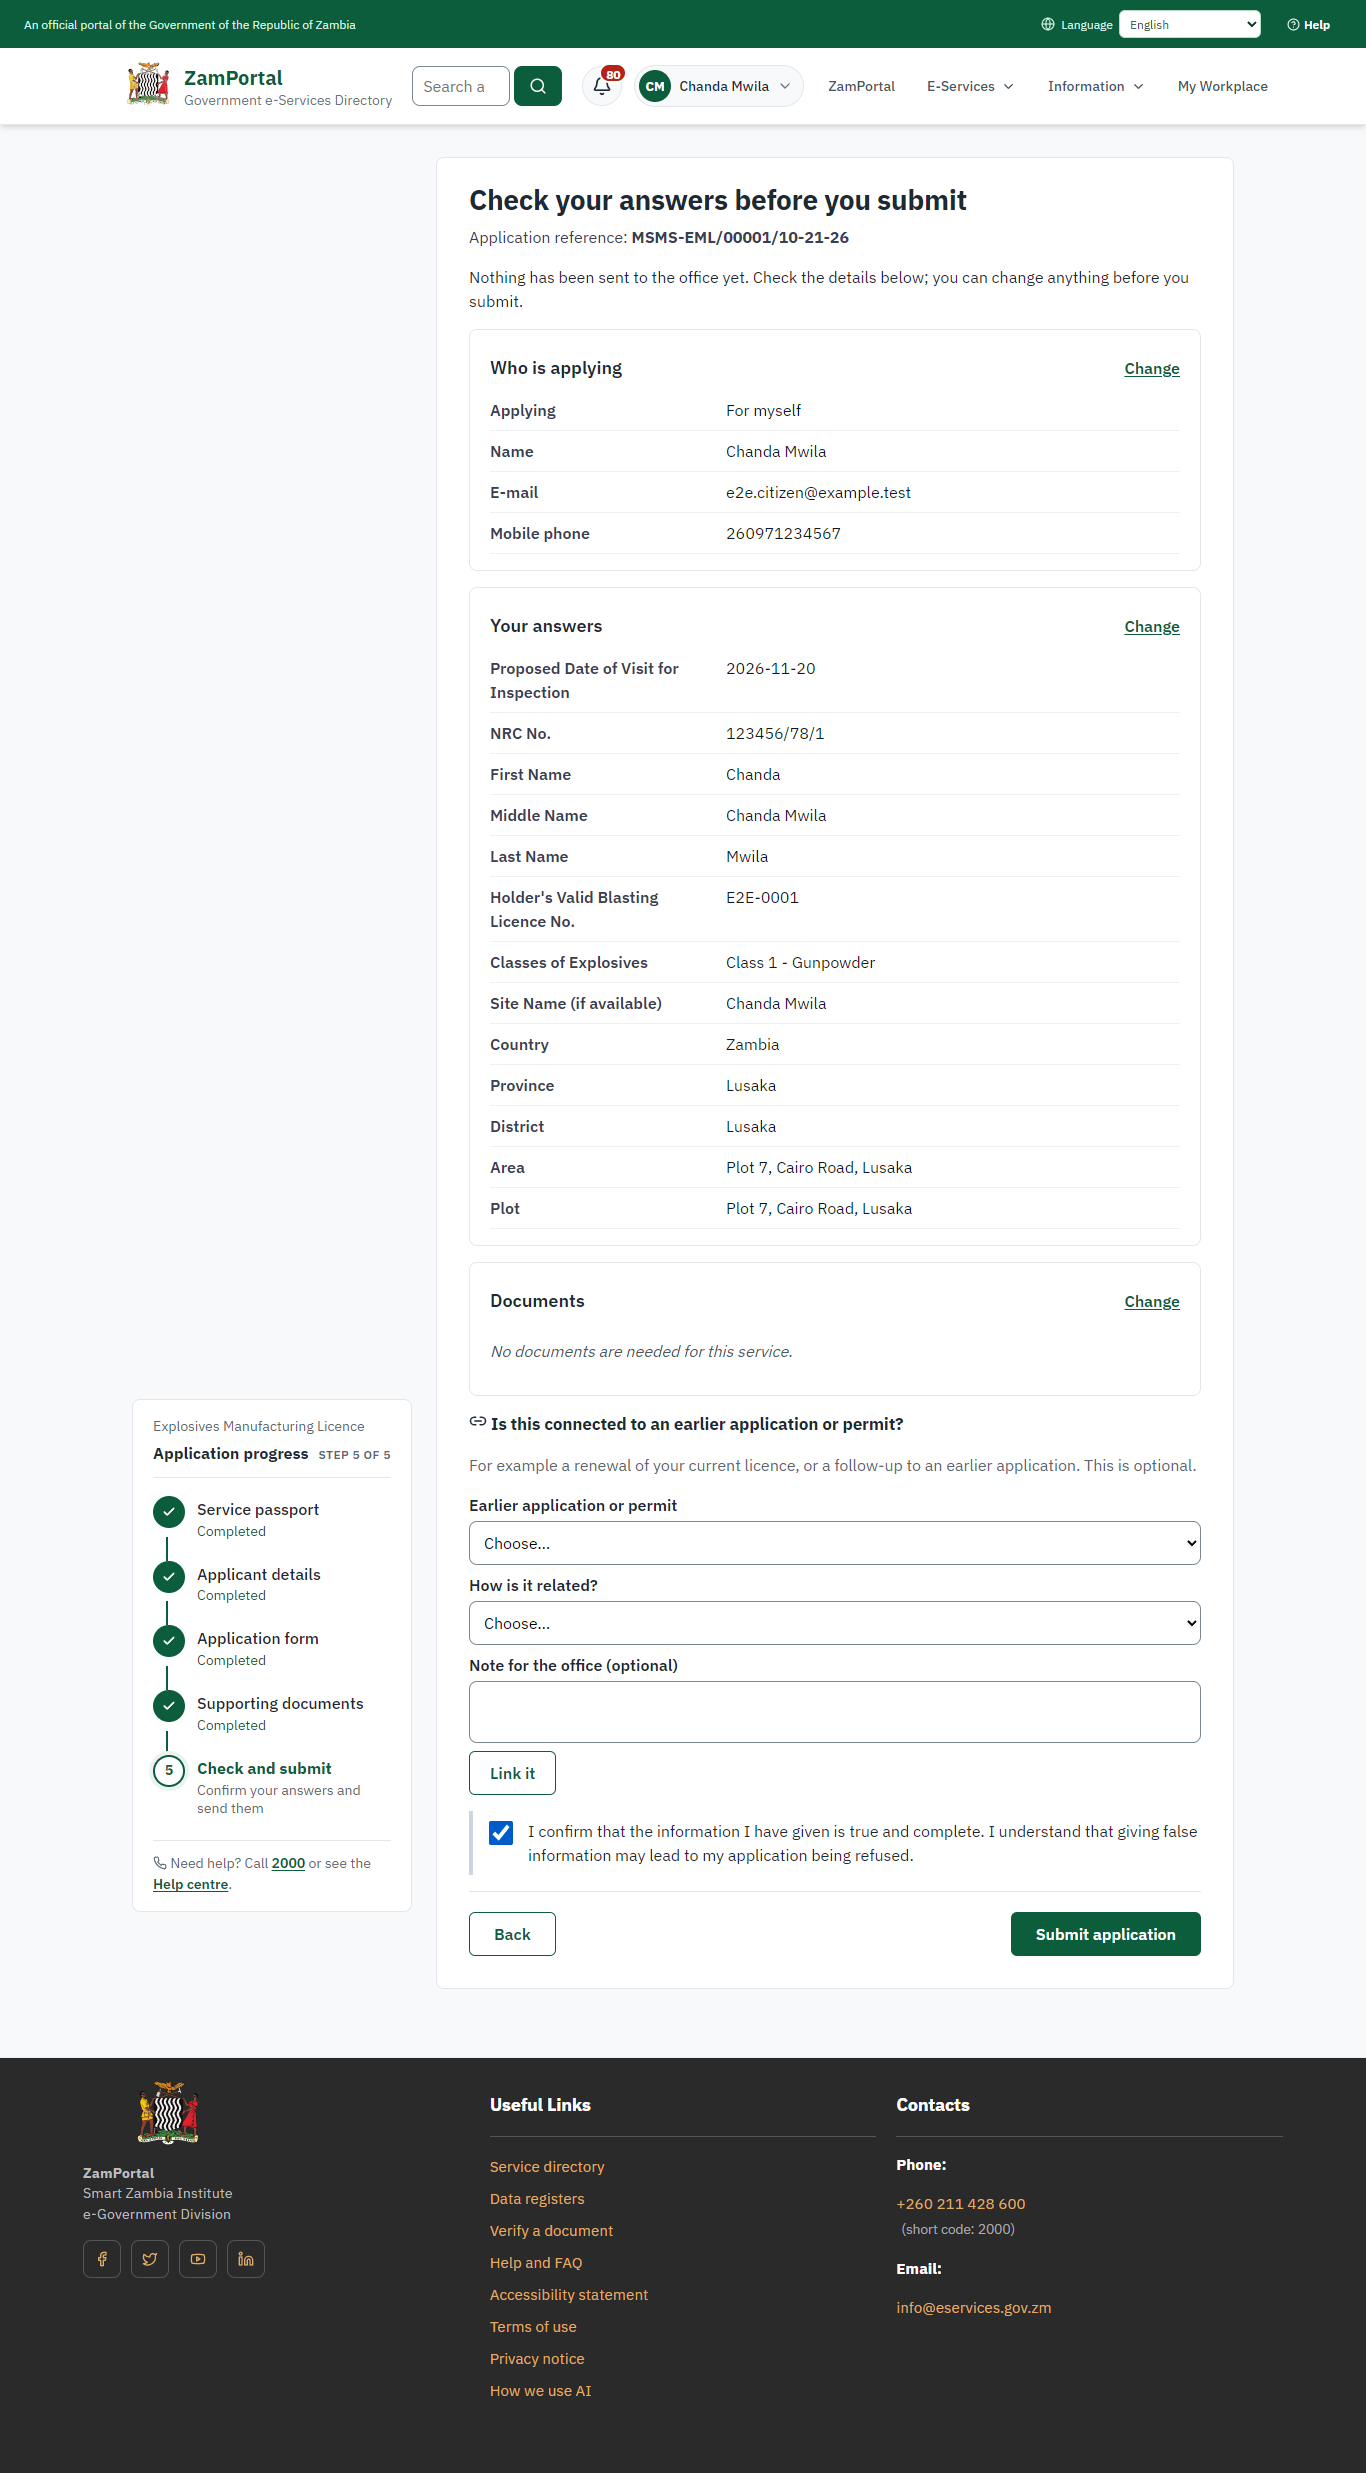1366x2473 pixels.
Task: Expand the Information menu
Action: (x=1095, y=86)
